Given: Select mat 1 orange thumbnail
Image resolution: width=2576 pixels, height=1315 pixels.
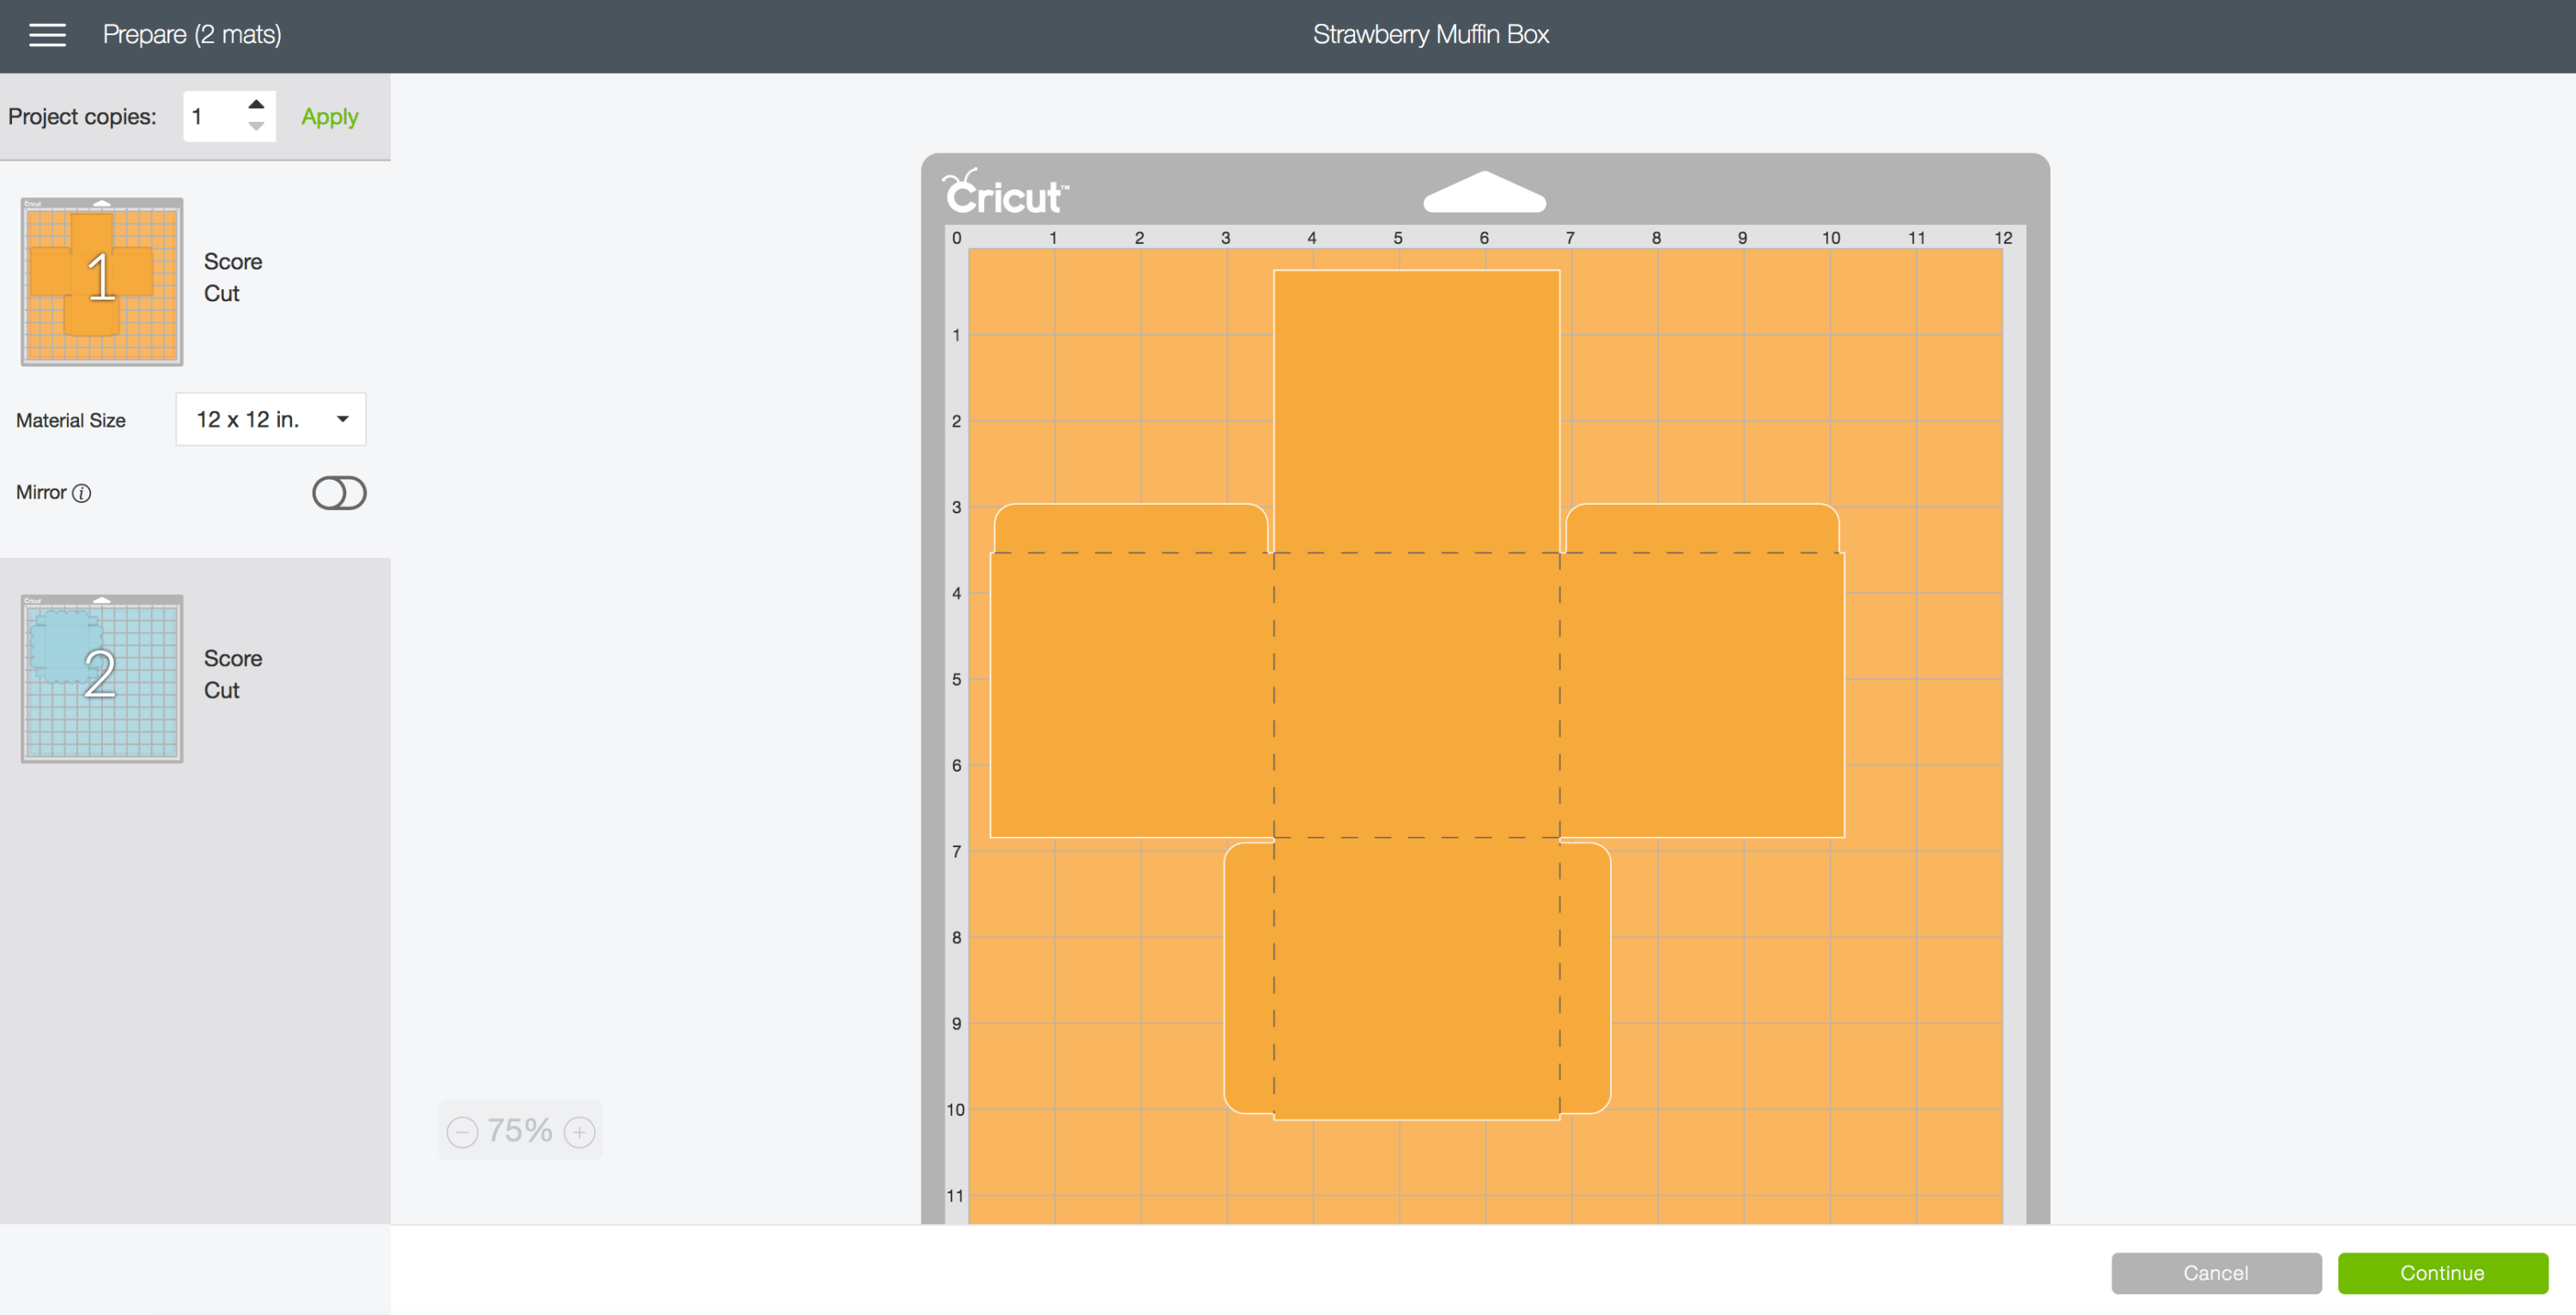Looking at the screenshot, I should pyautogui.click(x=102, y=281).
